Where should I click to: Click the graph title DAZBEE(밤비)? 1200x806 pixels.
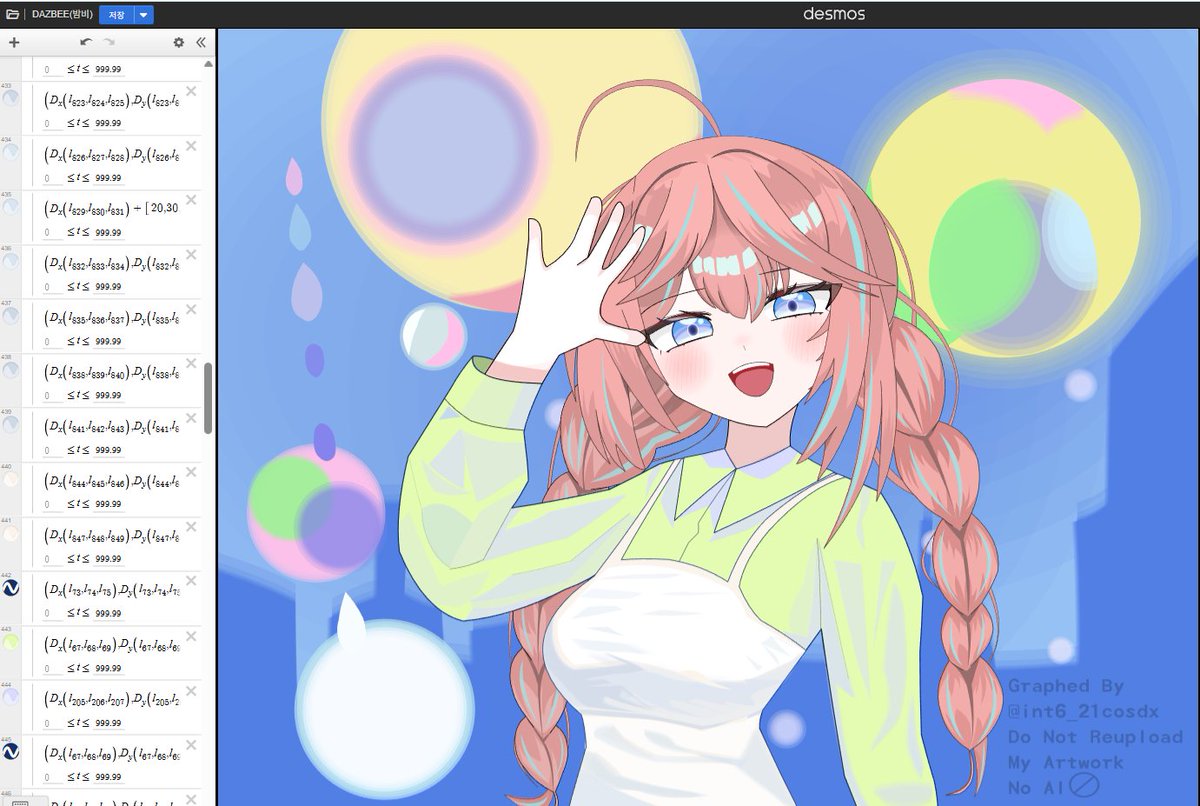click(63, 14)
